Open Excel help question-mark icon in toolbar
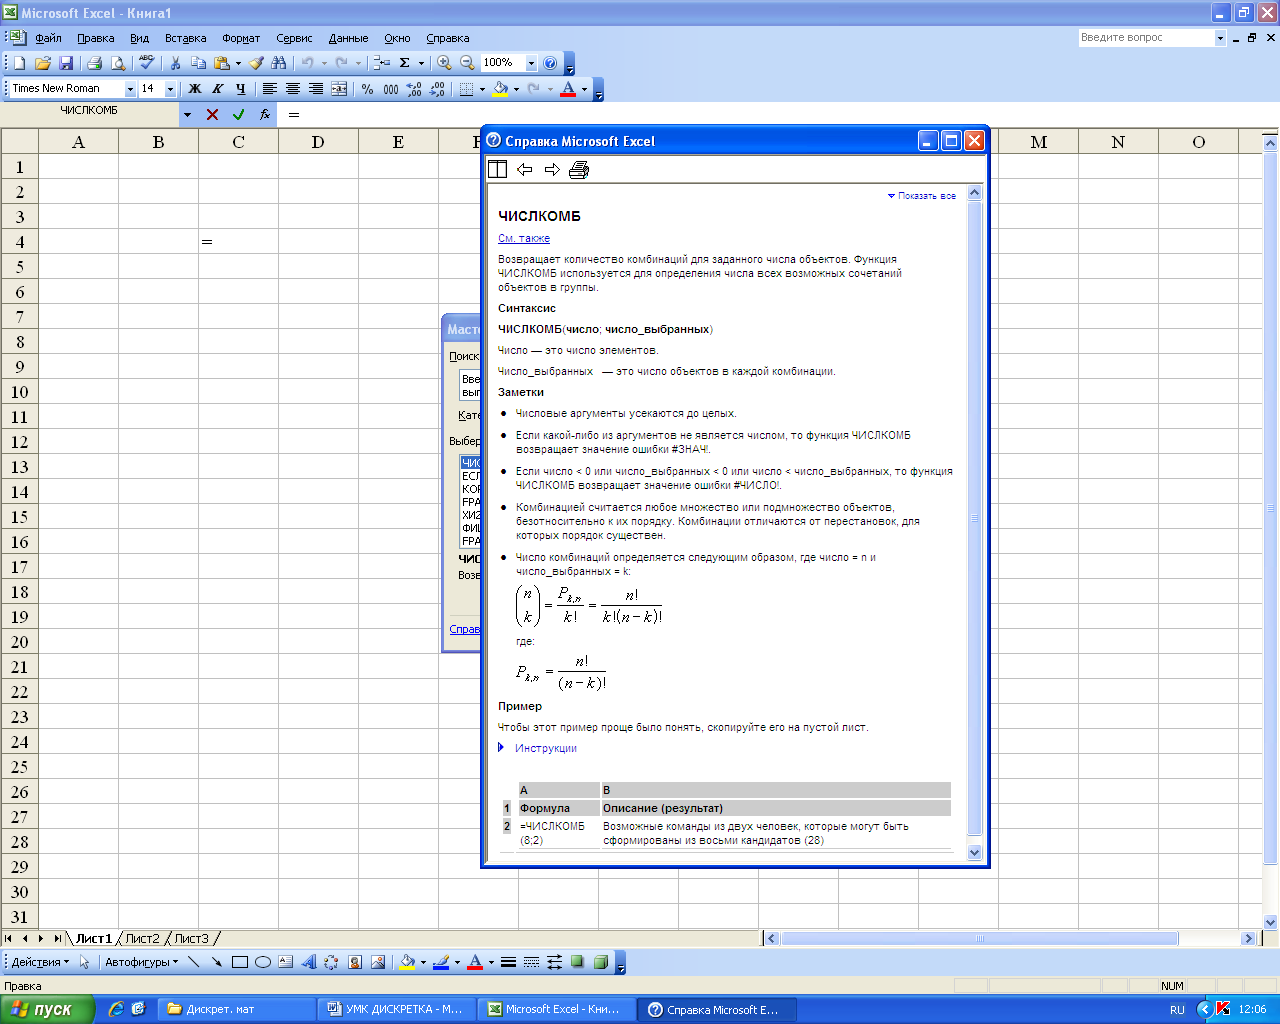Image resolution: width=1280 pixels, height=1024 pixels. point(550,63)
